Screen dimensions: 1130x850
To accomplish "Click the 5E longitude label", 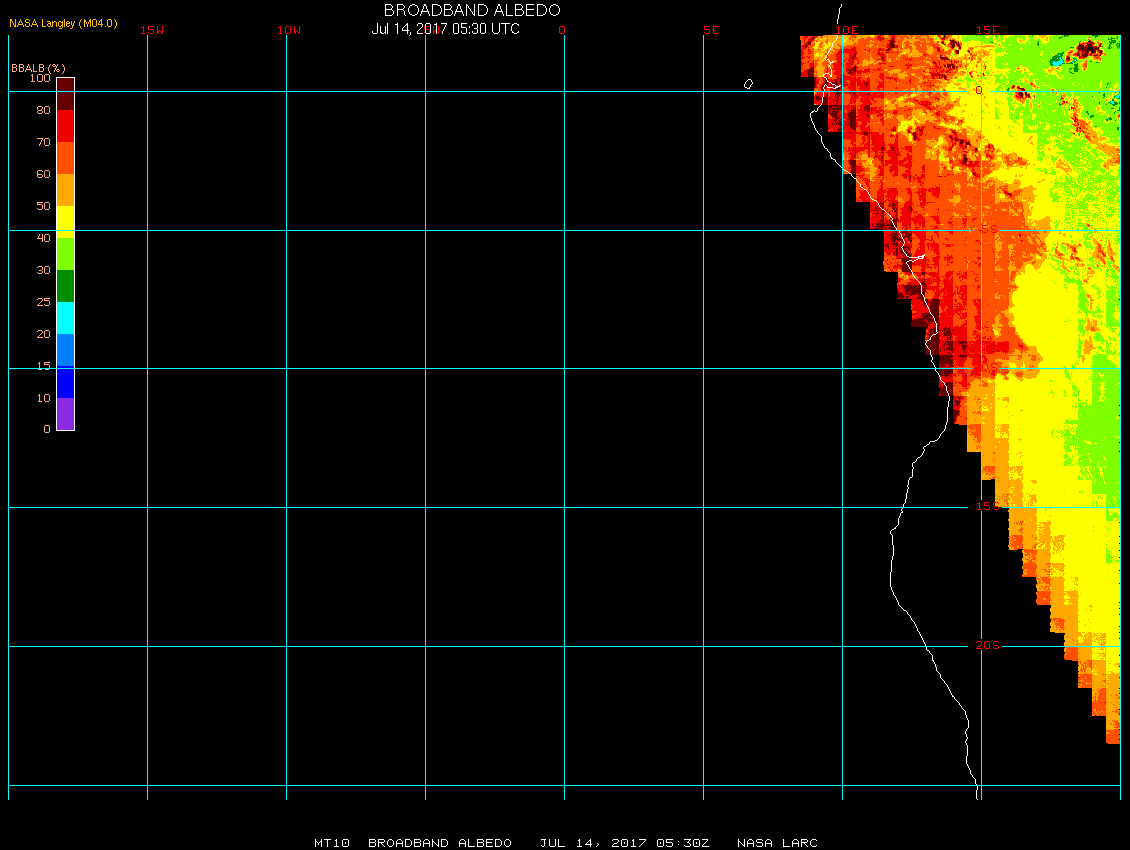I will pos(711,30).
